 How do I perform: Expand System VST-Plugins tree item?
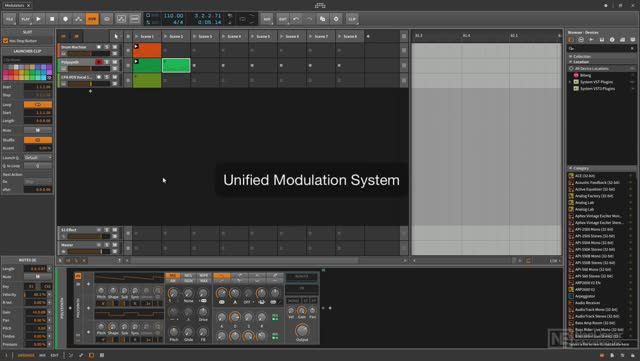pyautogui.click(x=570, y=82)
